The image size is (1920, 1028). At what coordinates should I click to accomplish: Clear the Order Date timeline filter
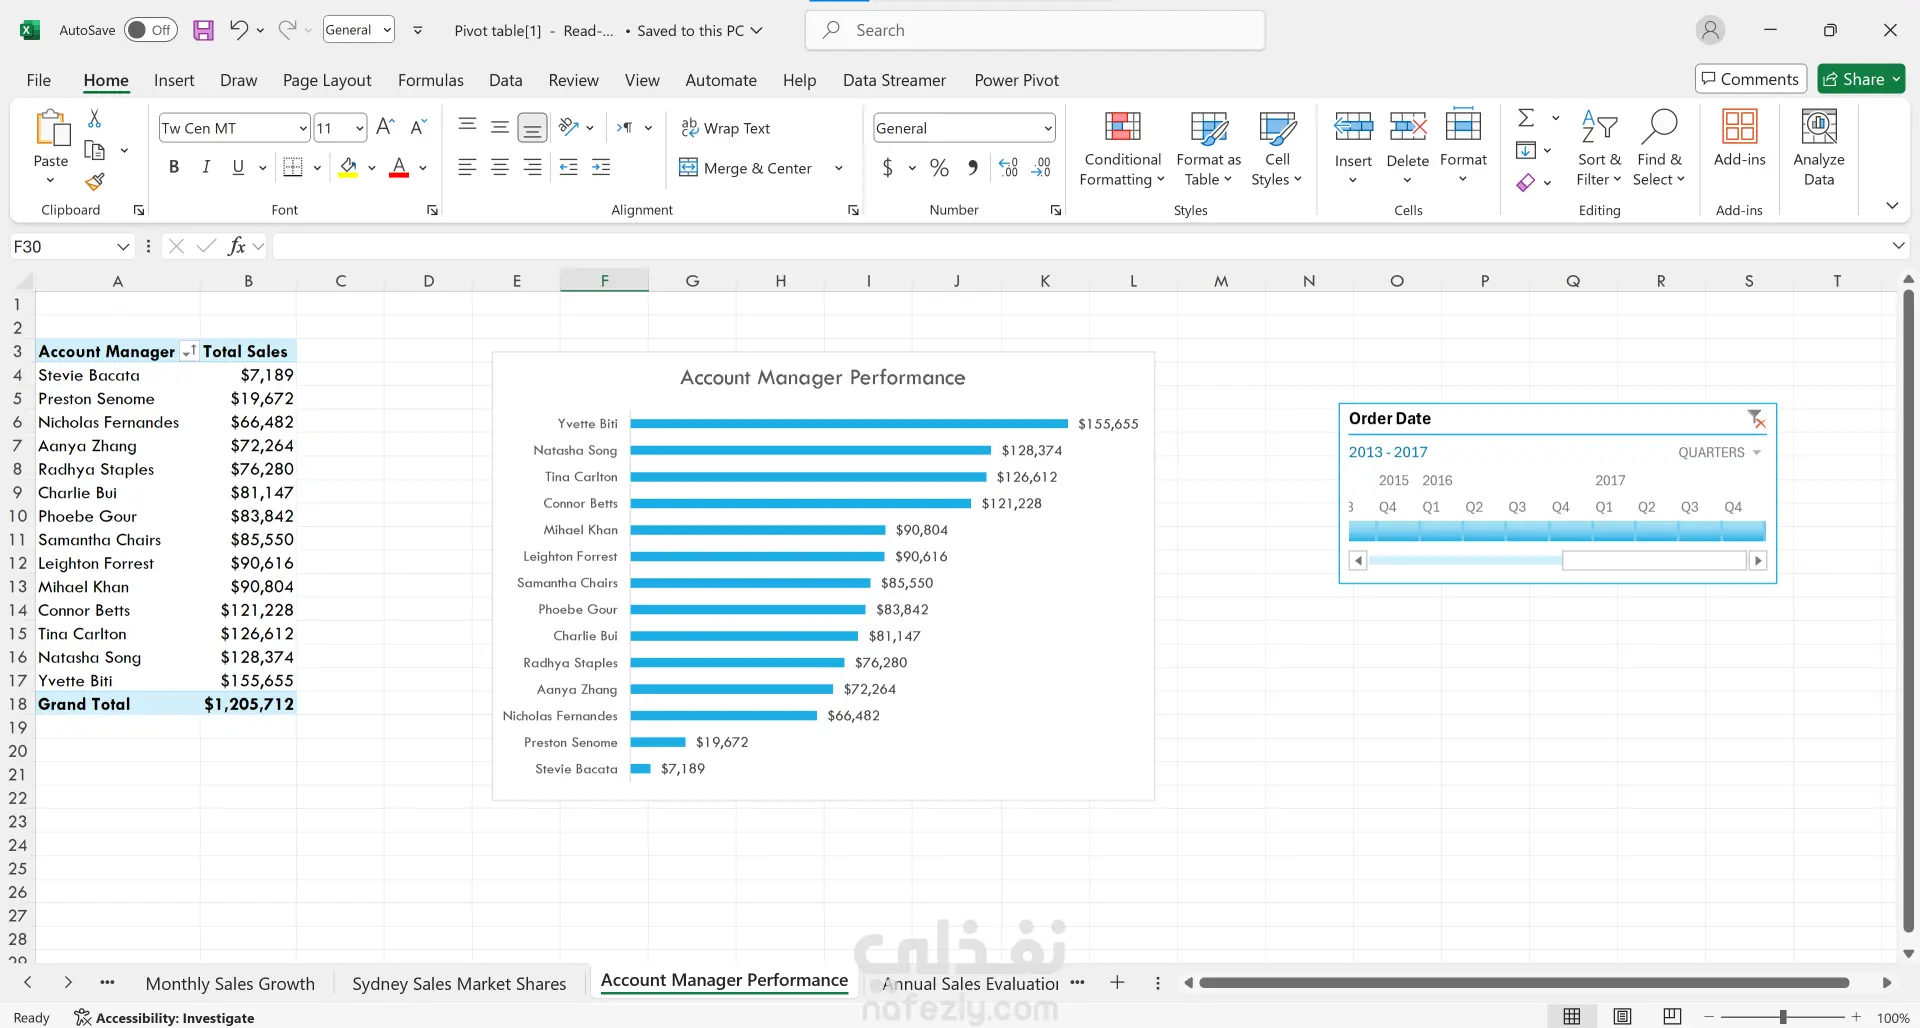pyautogui.click(x=1756, y=419)
